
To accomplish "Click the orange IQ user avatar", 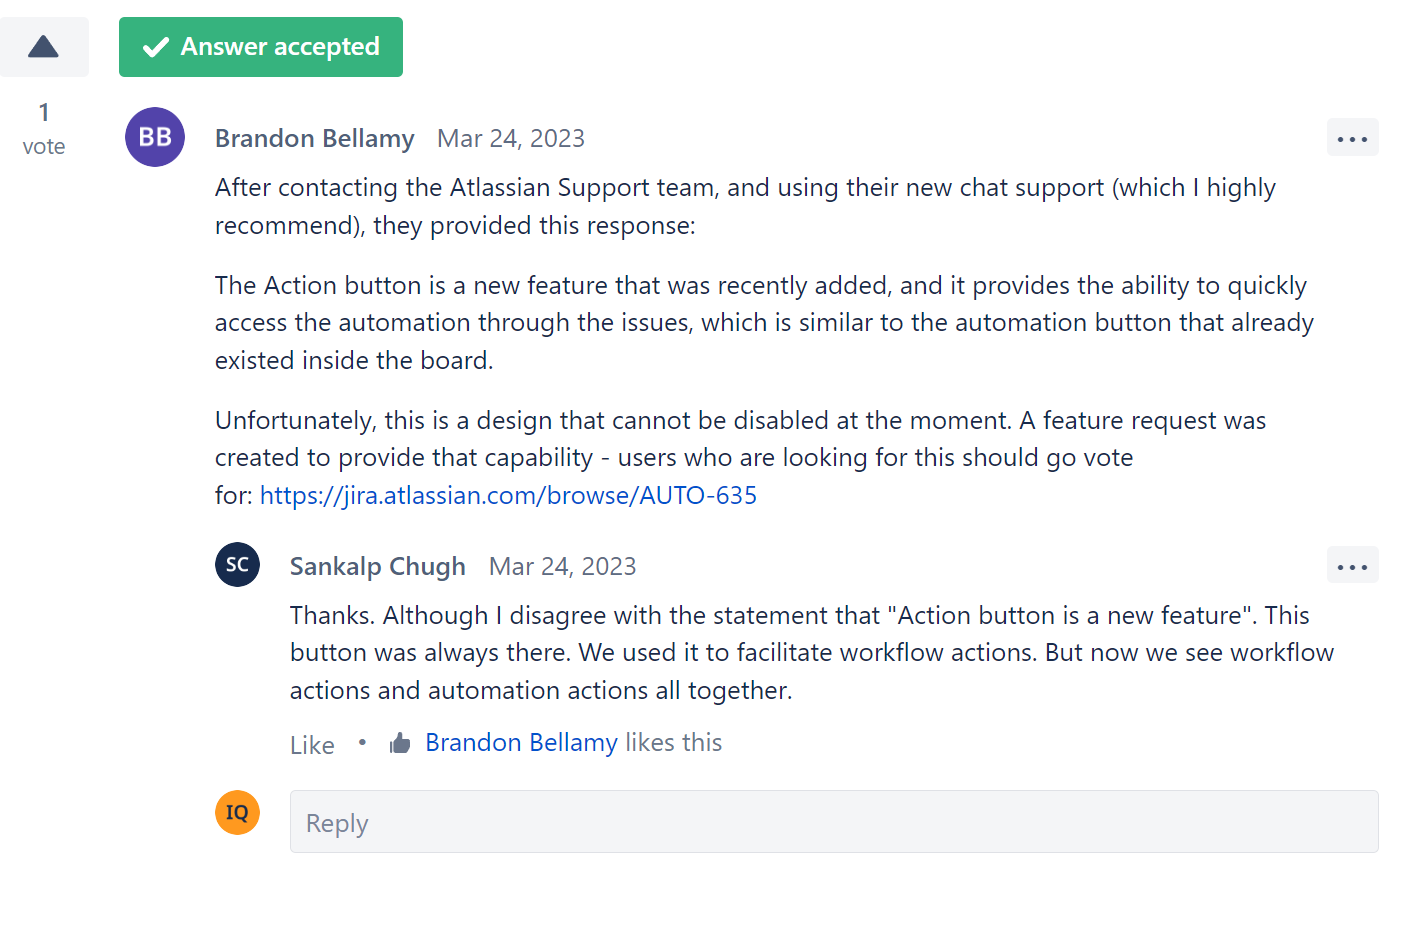I will click(237, 812).
